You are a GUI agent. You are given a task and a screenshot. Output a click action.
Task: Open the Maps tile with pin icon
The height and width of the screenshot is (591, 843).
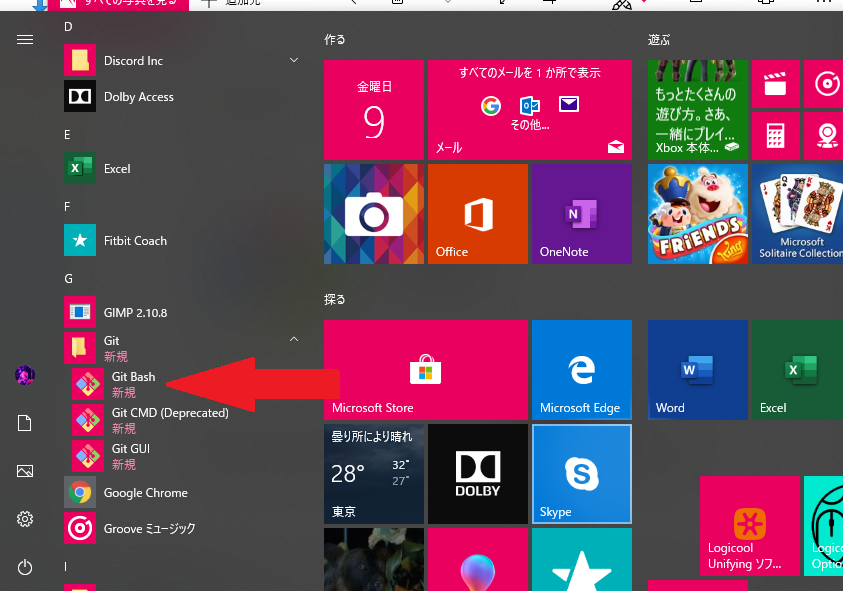825,136
